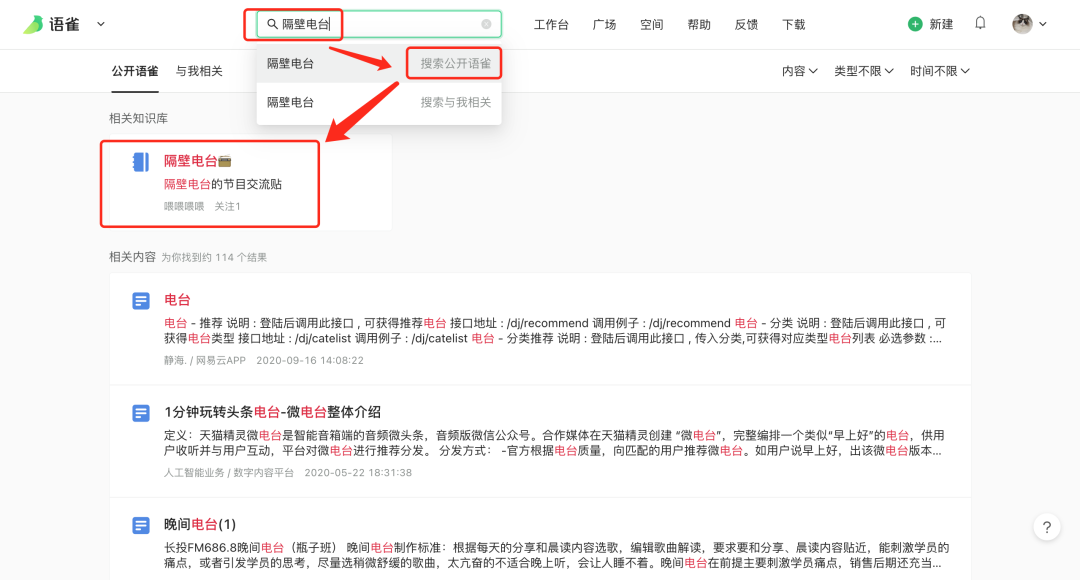Click the 相关知识库 section heading
This screenshot has width=1080, height=580.
(x=138, y=118)
